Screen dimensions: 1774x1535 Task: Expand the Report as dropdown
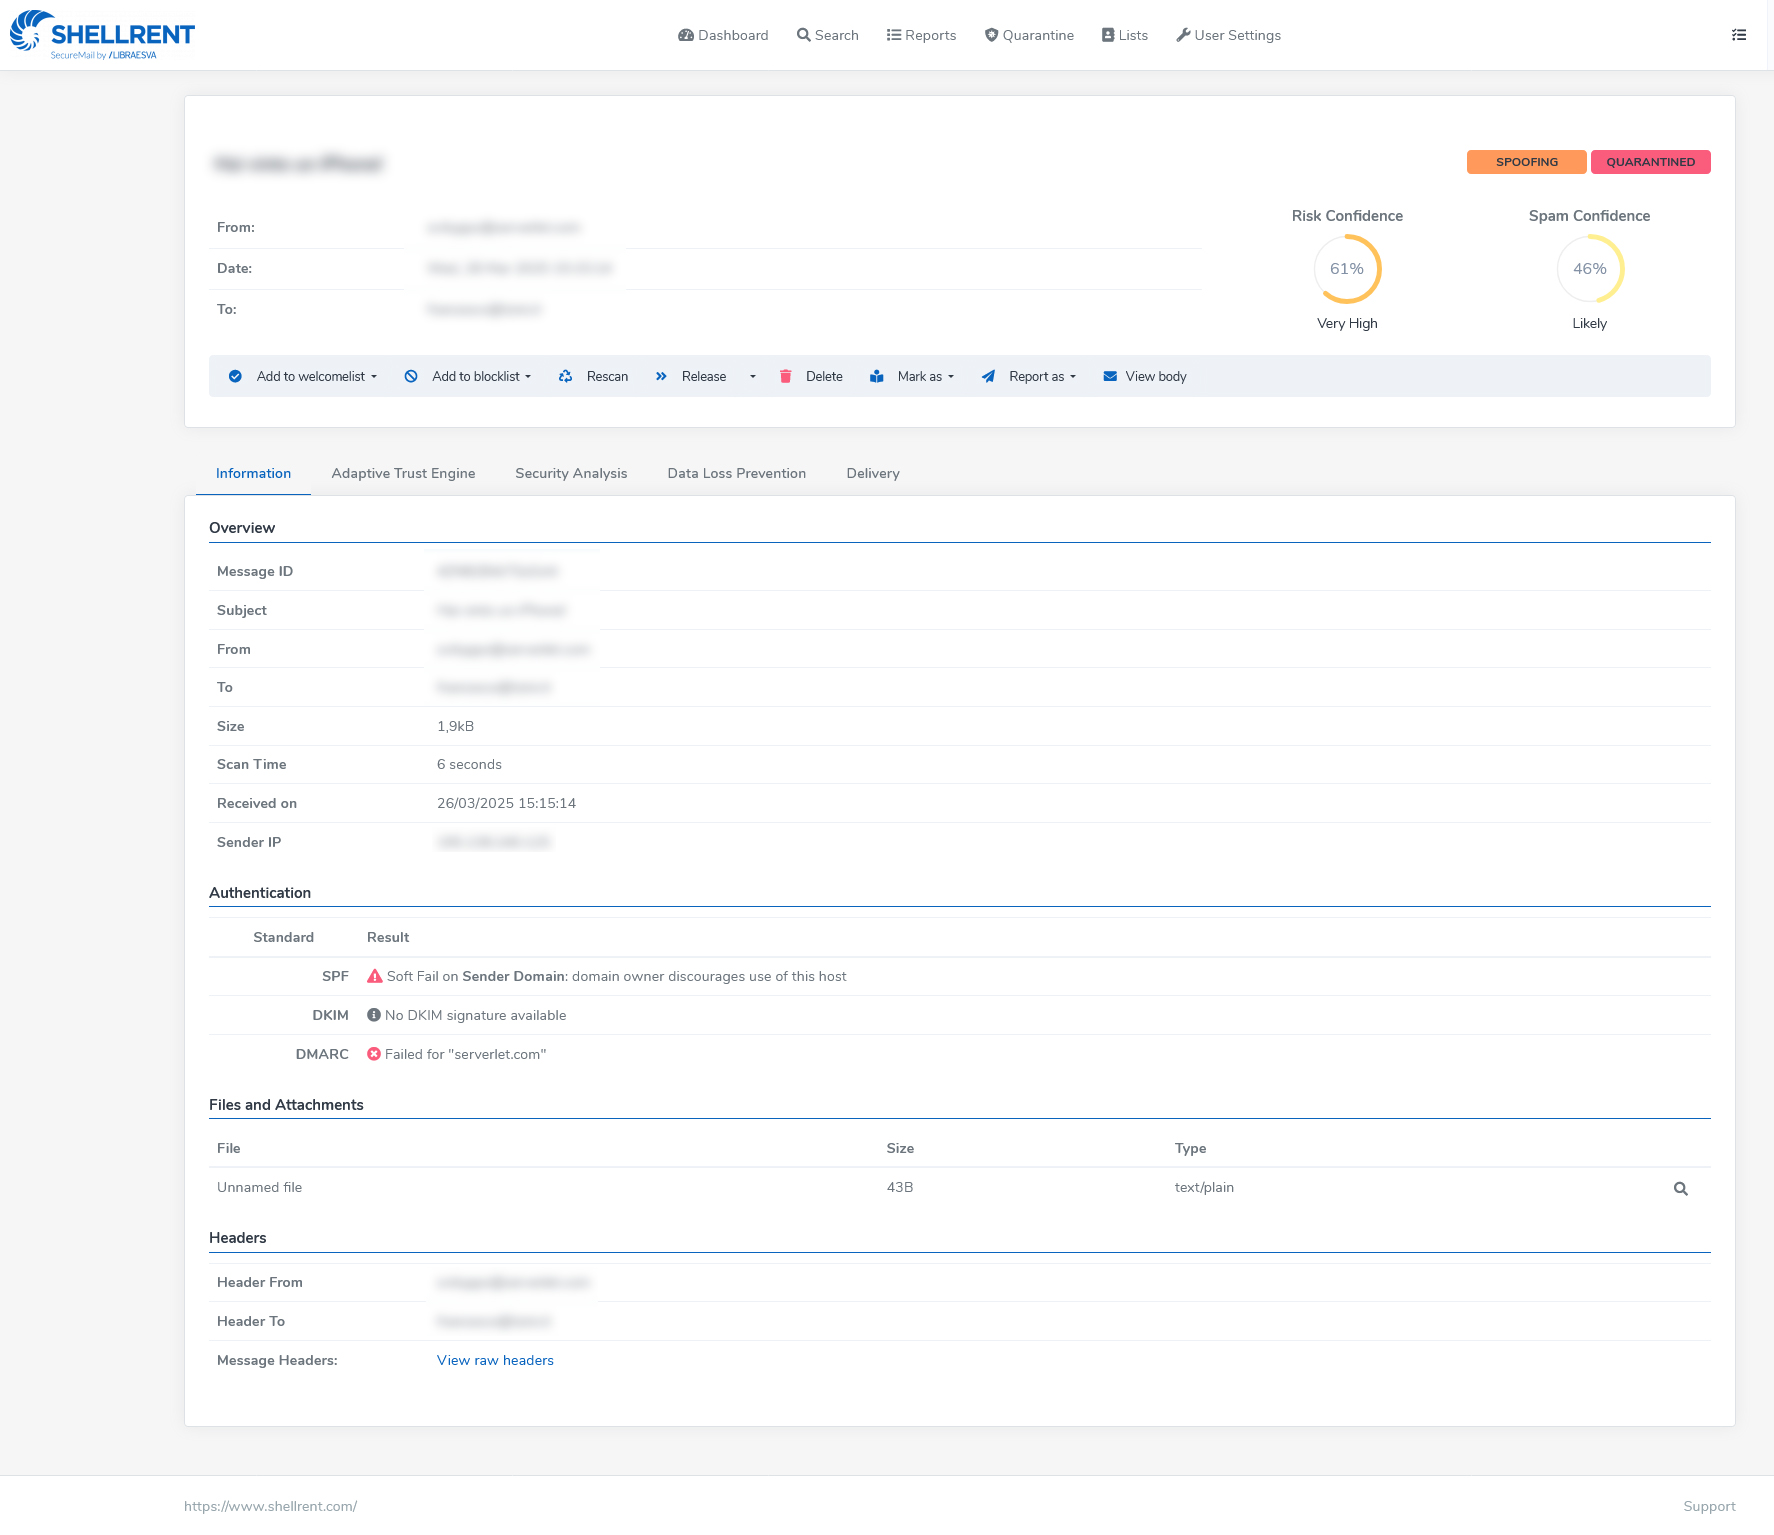pyautogui.click(x=1042, y=377)
